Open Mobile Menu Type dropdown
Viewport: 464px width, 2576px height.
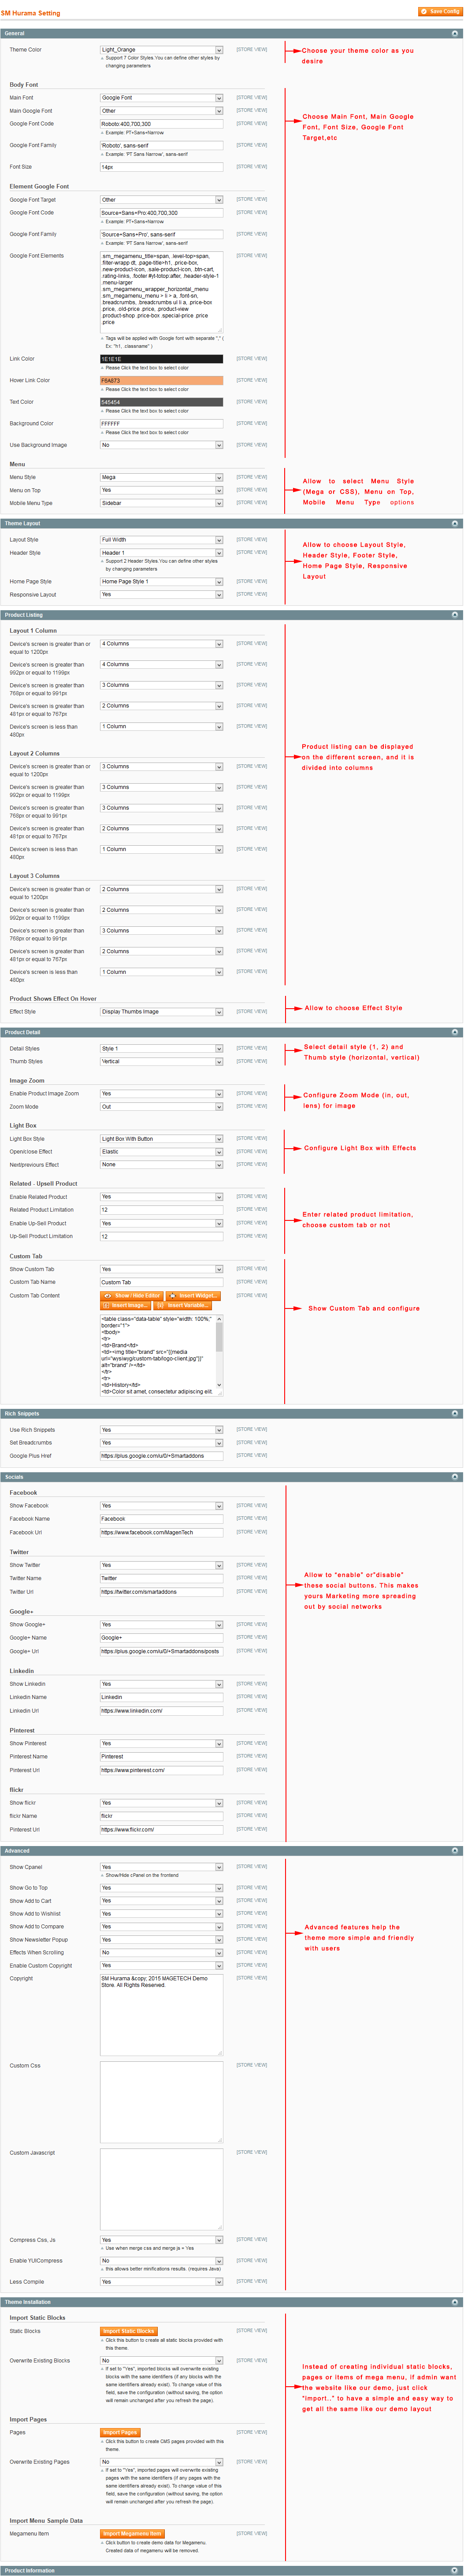(161, 503)
